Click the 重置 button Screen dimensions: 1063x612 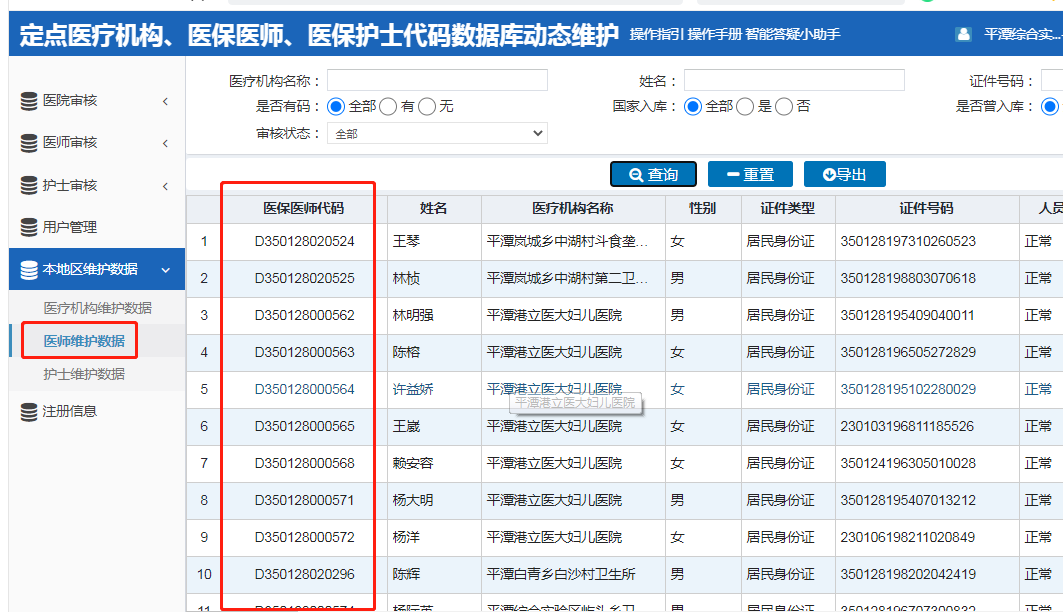tap(750, 174)
